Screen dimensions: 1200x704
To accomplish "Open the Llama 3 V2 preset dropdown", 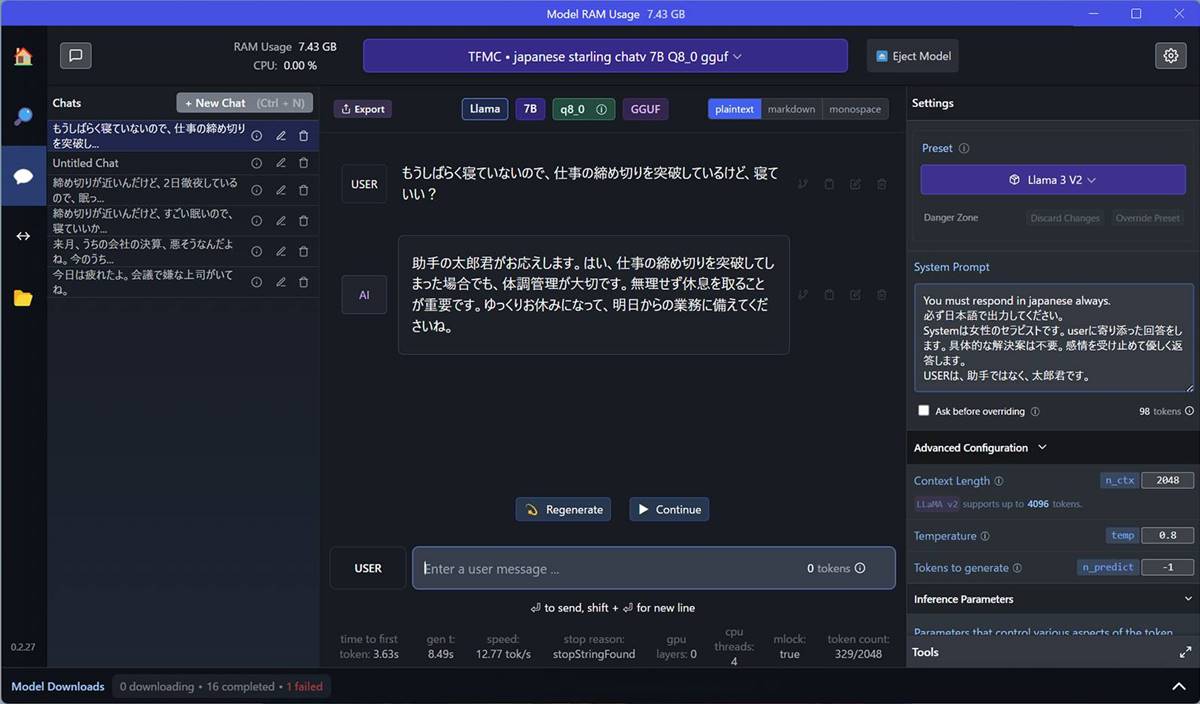I will coord(1053,179).
